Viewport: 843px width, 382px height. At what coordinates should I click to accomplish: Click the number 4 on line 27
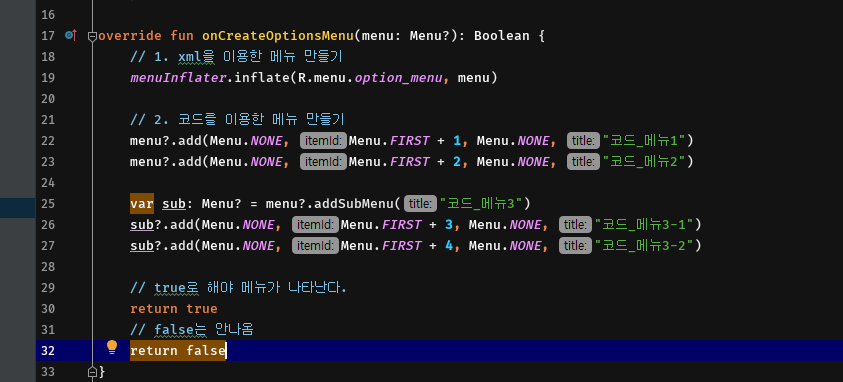pyautogui.click(x=449, y=246)
